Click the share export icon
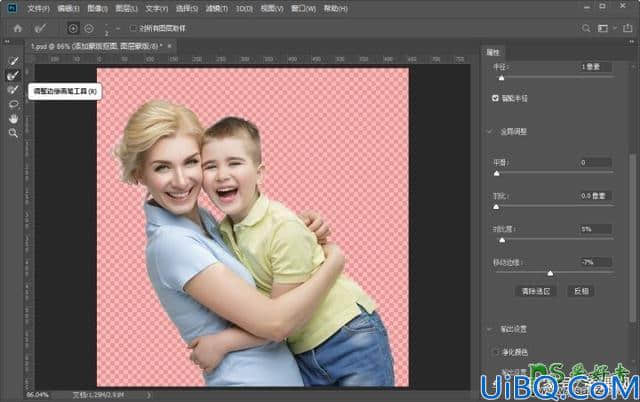 click(x=628, y=28)
